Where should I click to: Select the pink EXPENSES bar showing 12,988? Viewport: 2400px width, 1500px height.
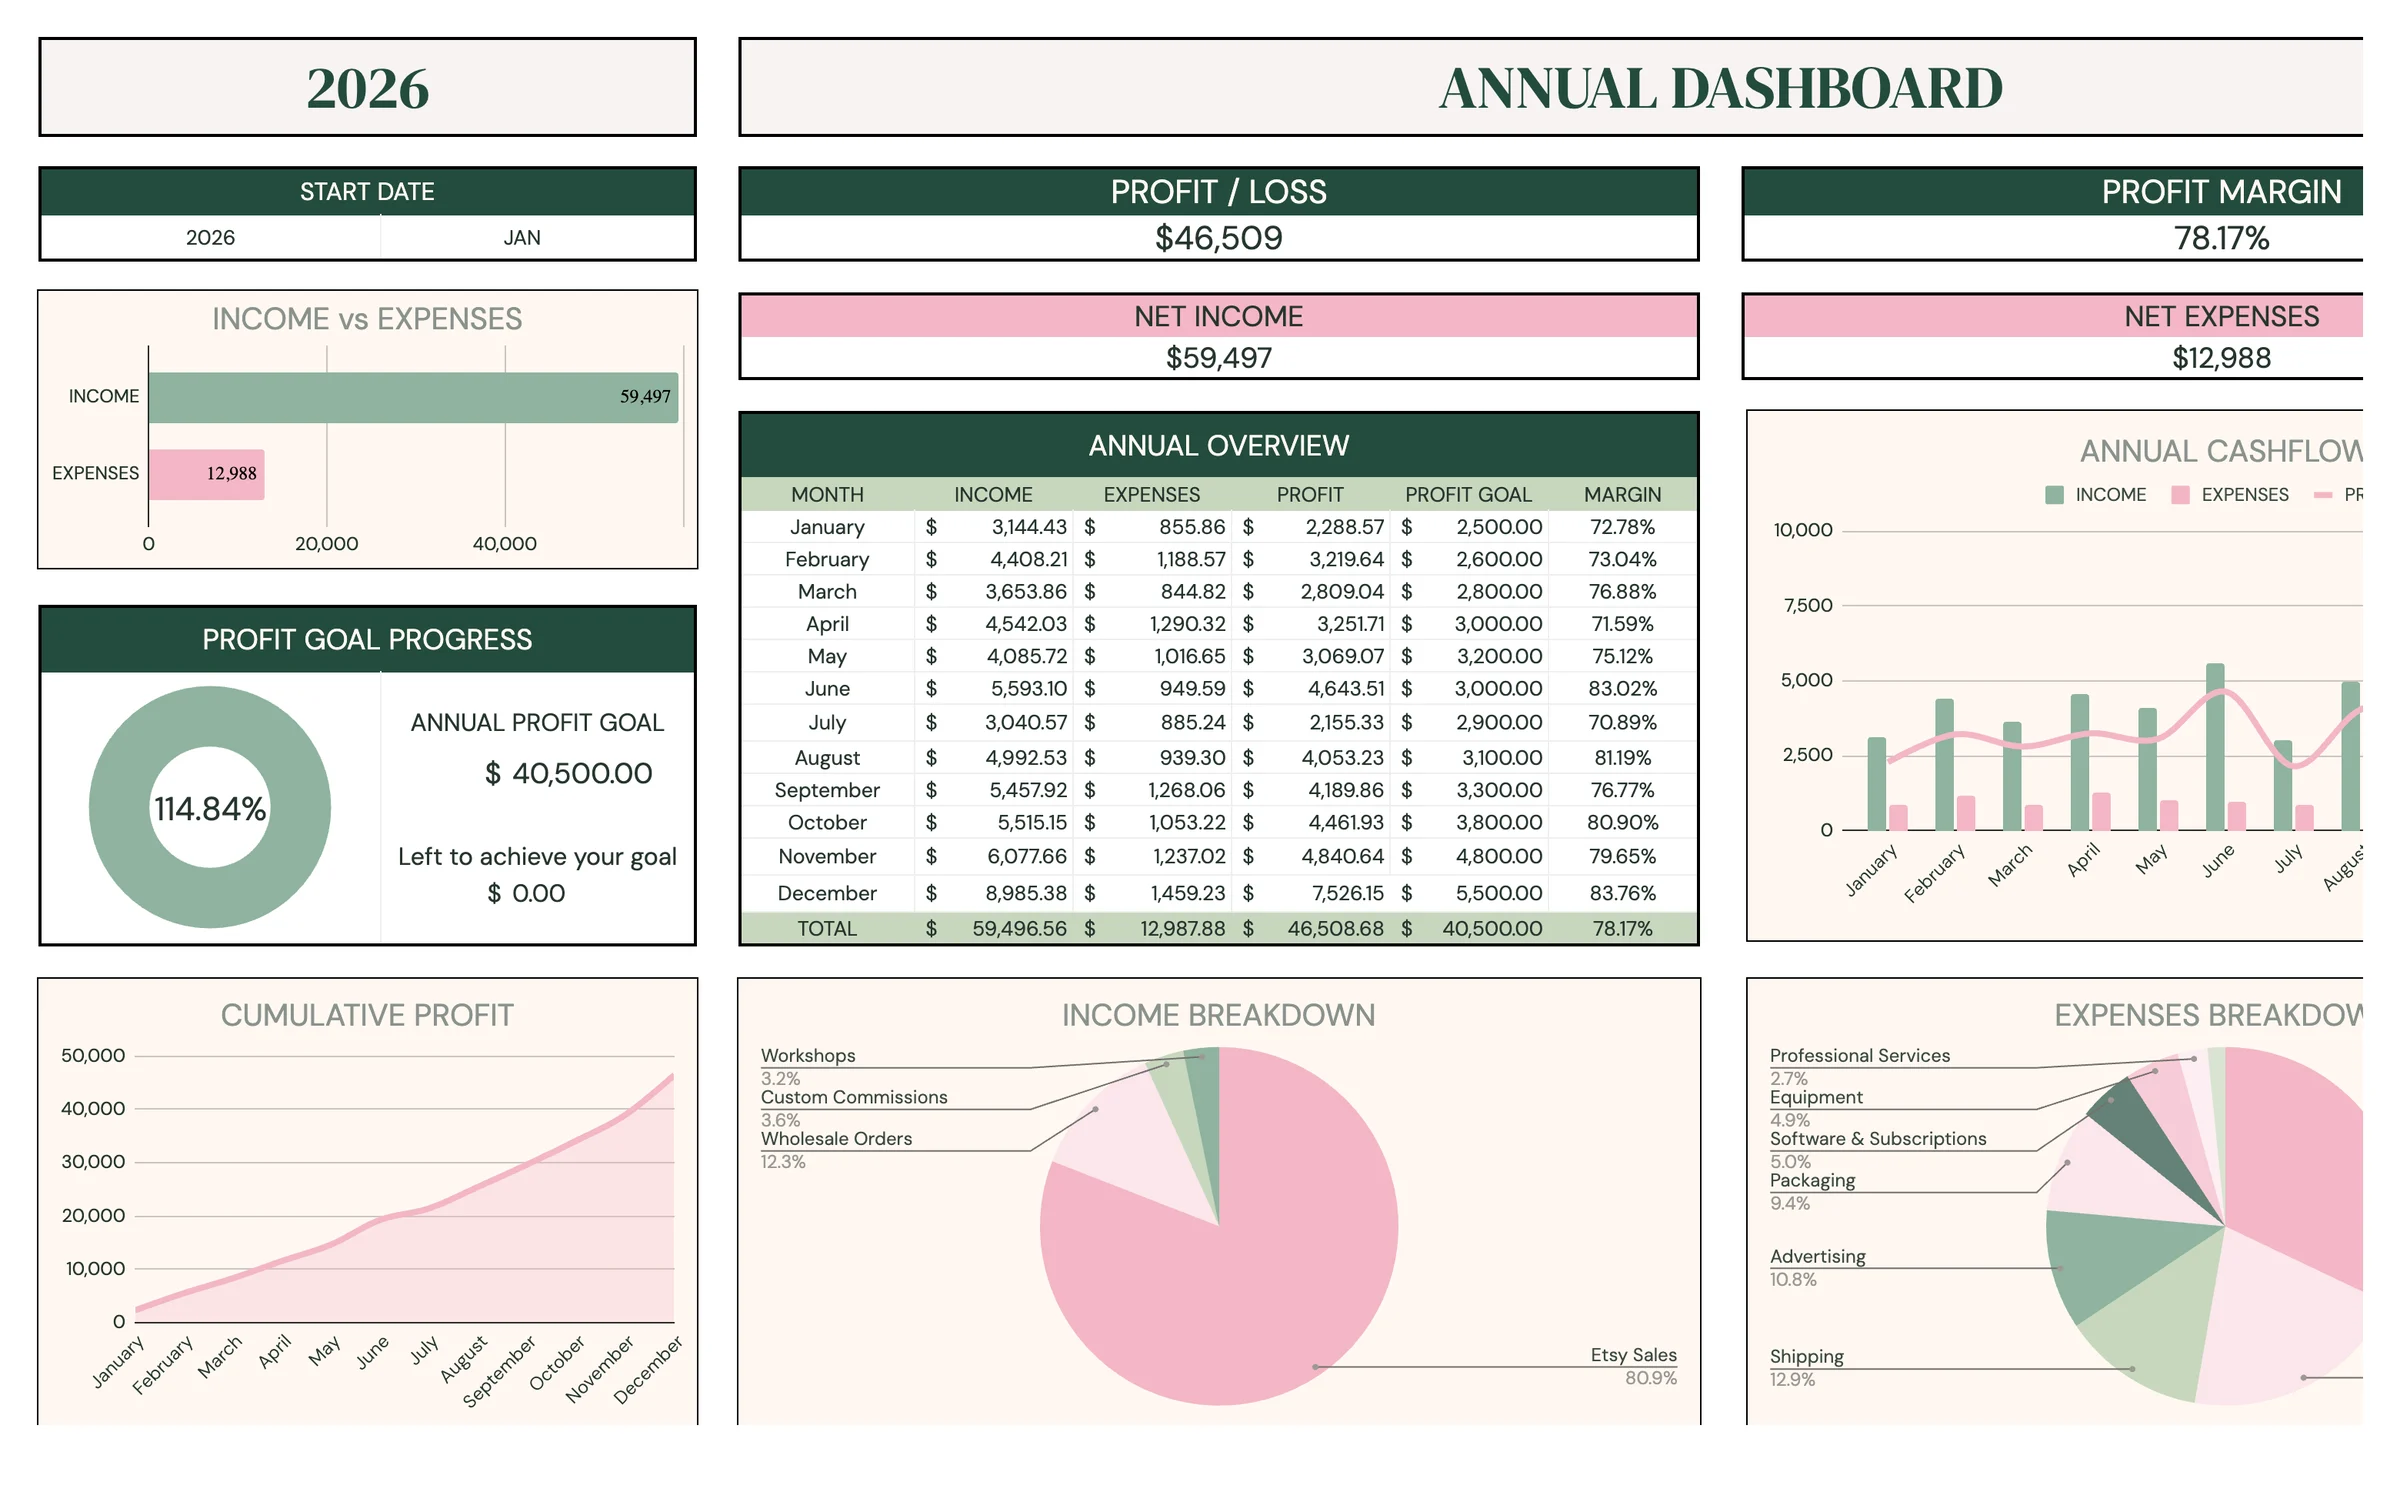point(206,474)
